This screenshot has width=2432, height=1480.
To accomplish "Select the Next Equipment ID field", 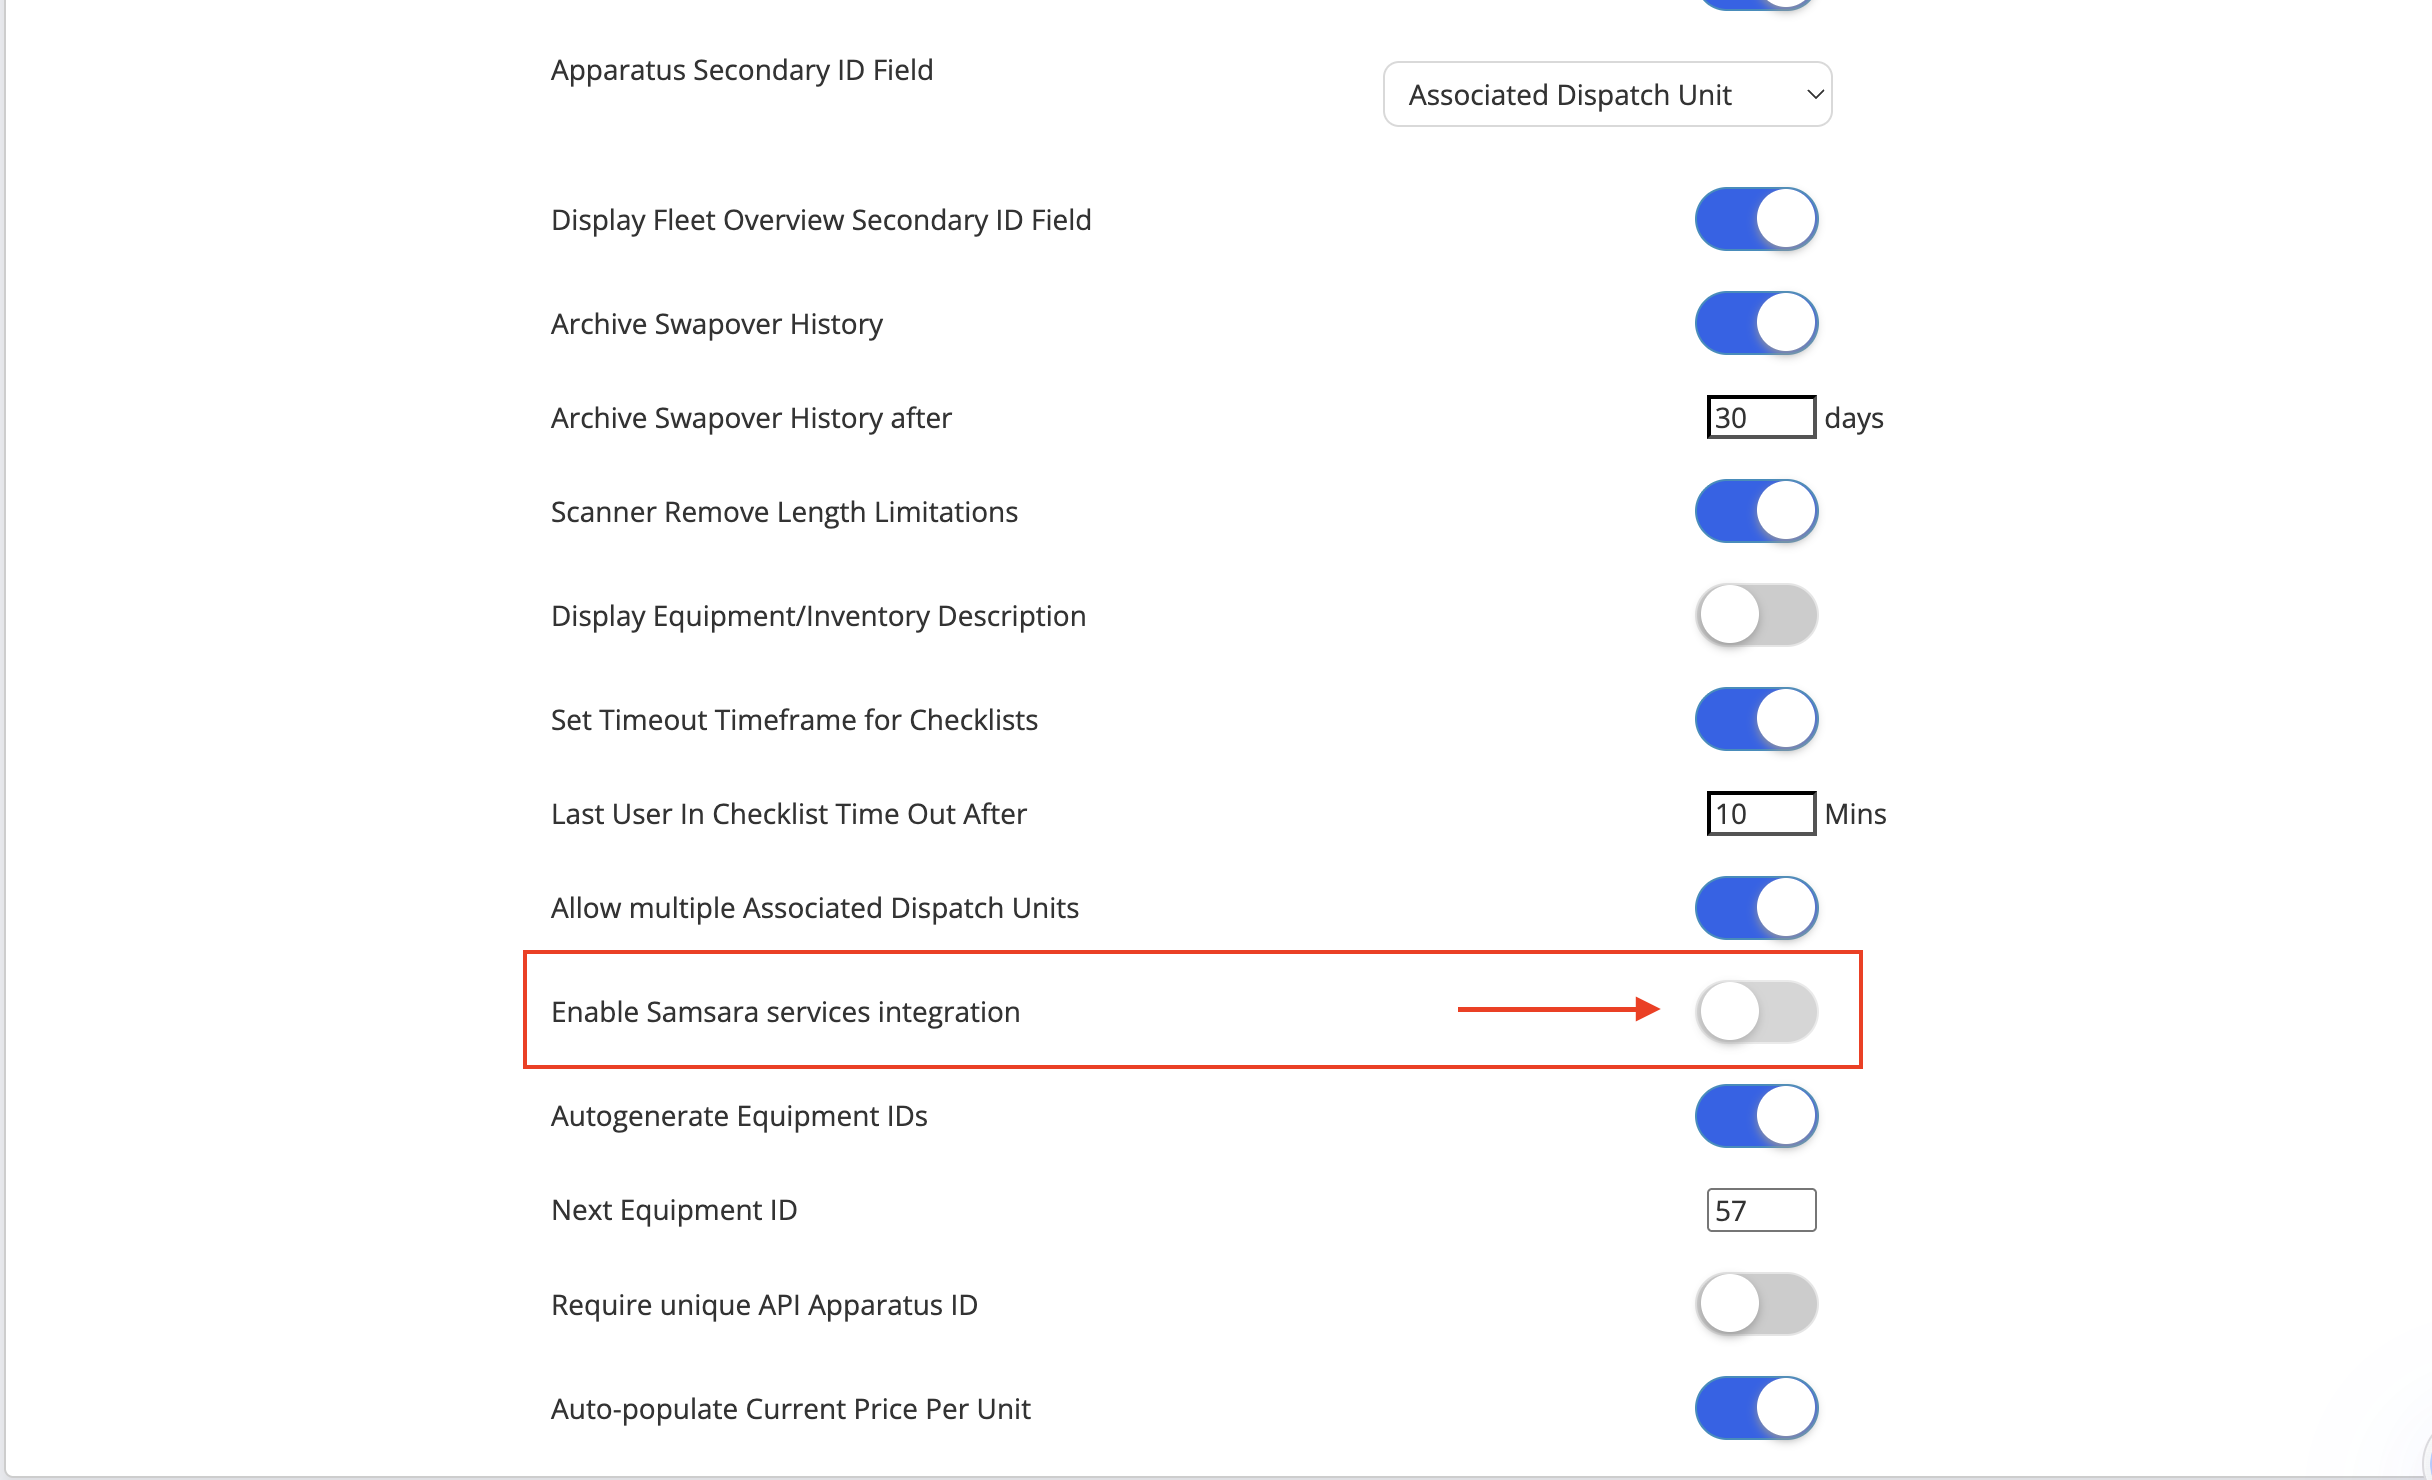I will [x=1761, y=1210].
